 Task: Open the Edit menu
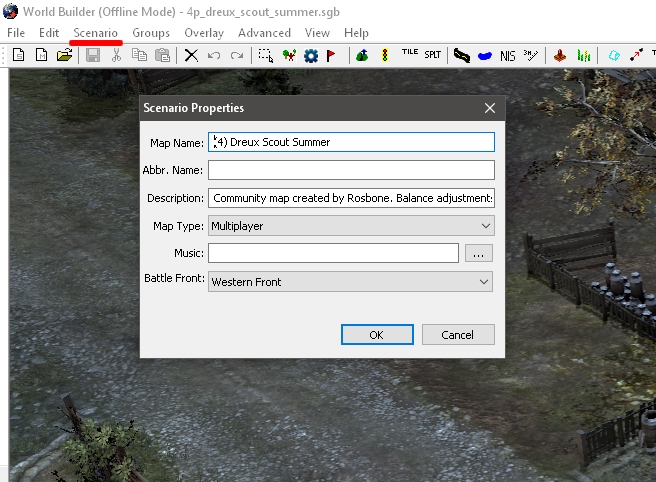49,33
